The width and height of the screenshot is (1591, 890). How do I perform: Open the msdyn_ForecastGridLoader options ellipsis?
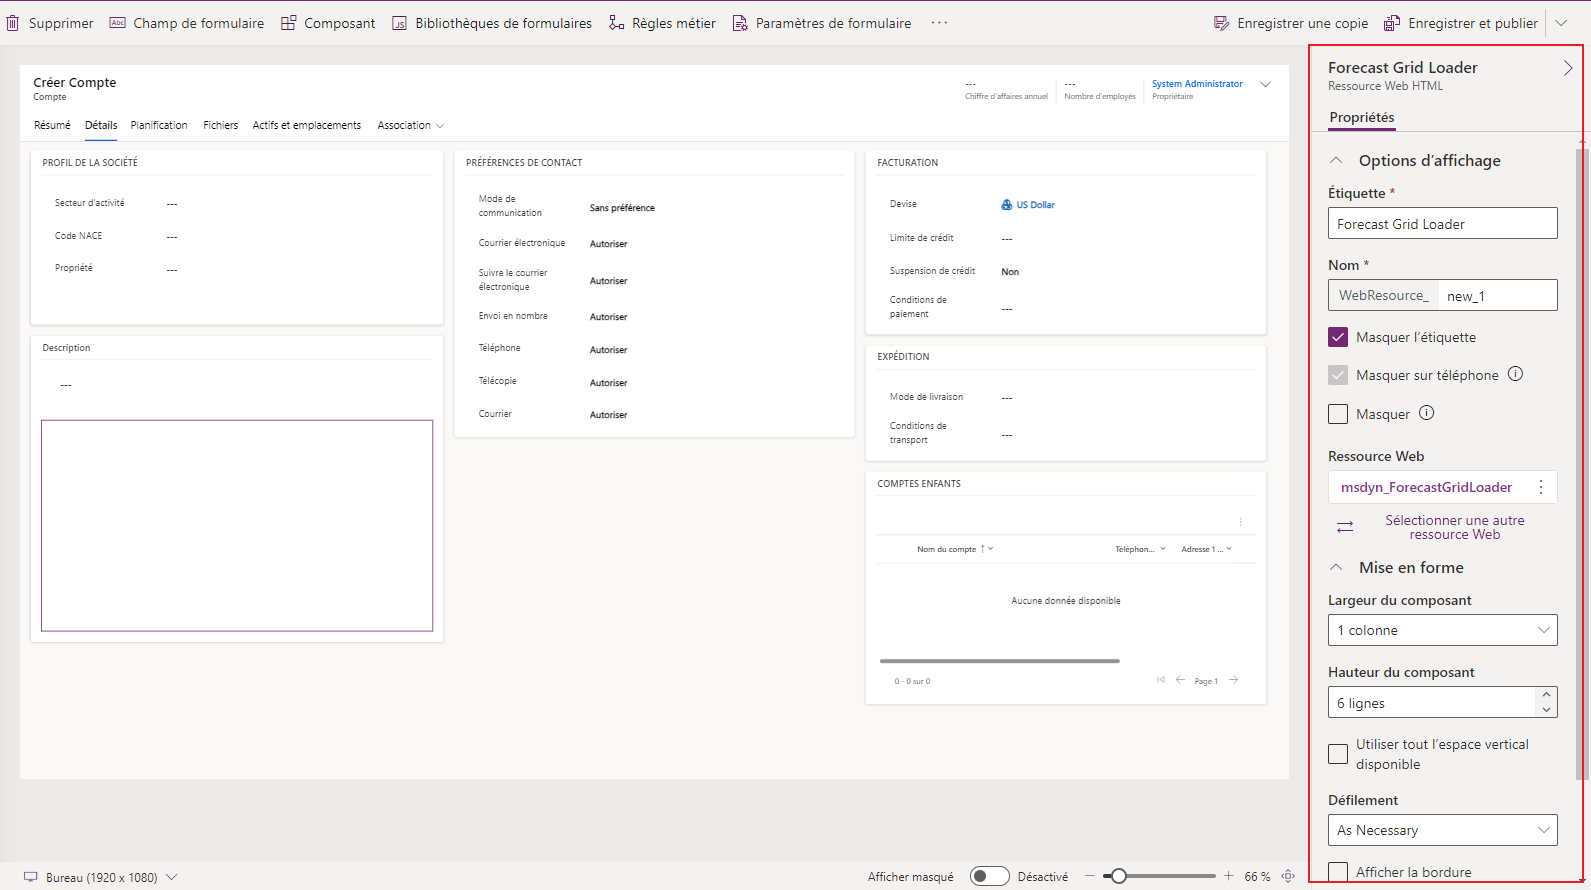pyautogui.click(x=1541, y=487)
